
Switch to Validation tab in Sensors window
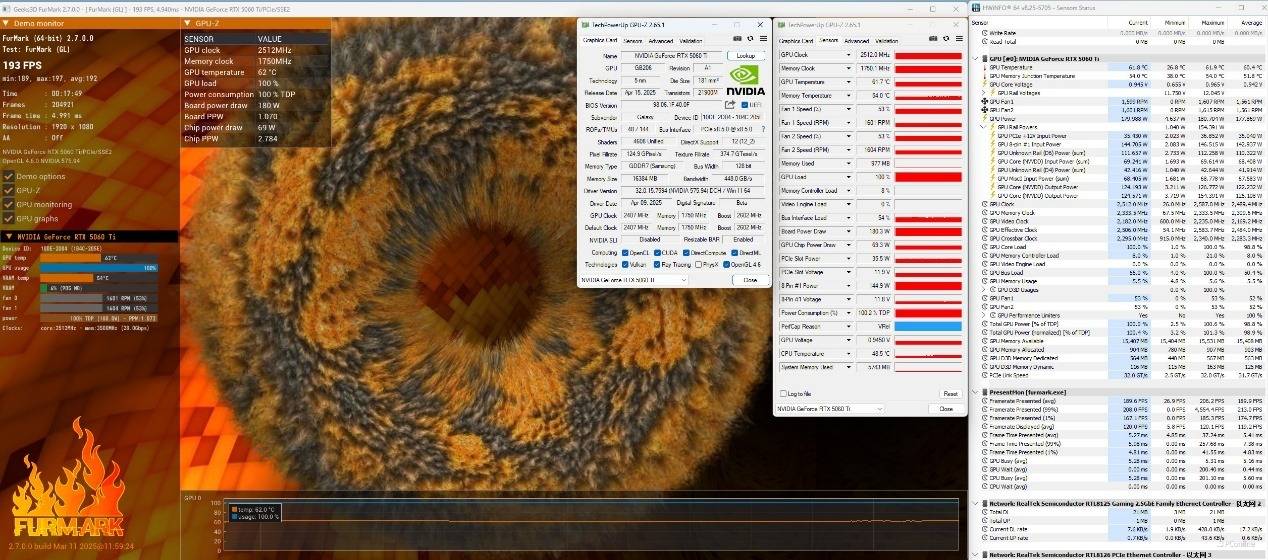(x=888, y=41)
